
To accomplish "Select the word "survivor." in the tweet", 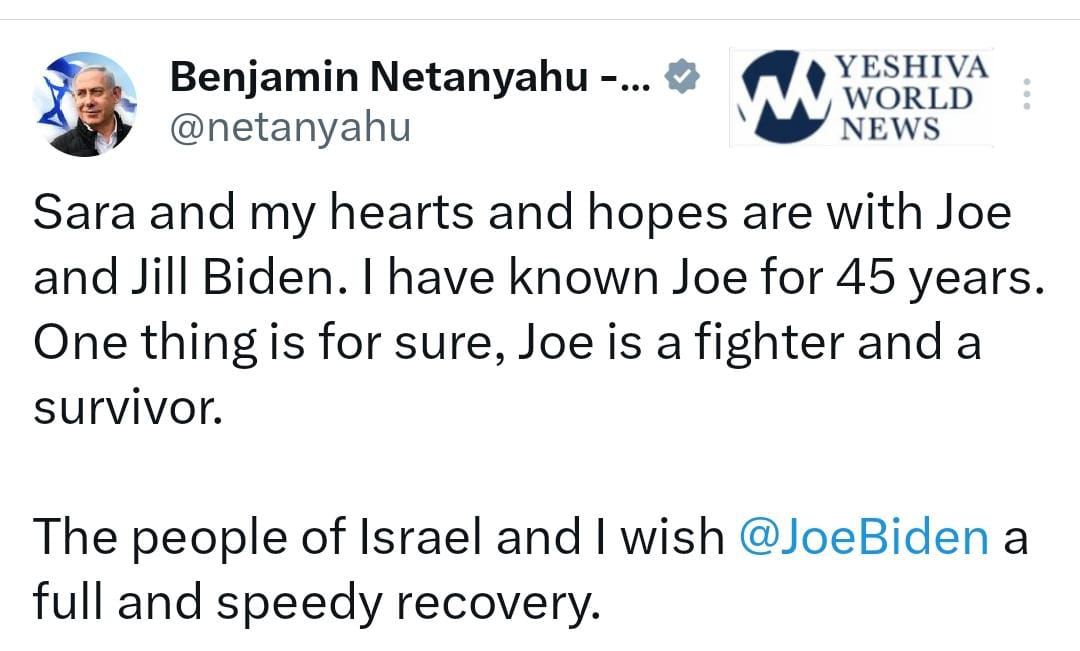I will pos(127,408).
